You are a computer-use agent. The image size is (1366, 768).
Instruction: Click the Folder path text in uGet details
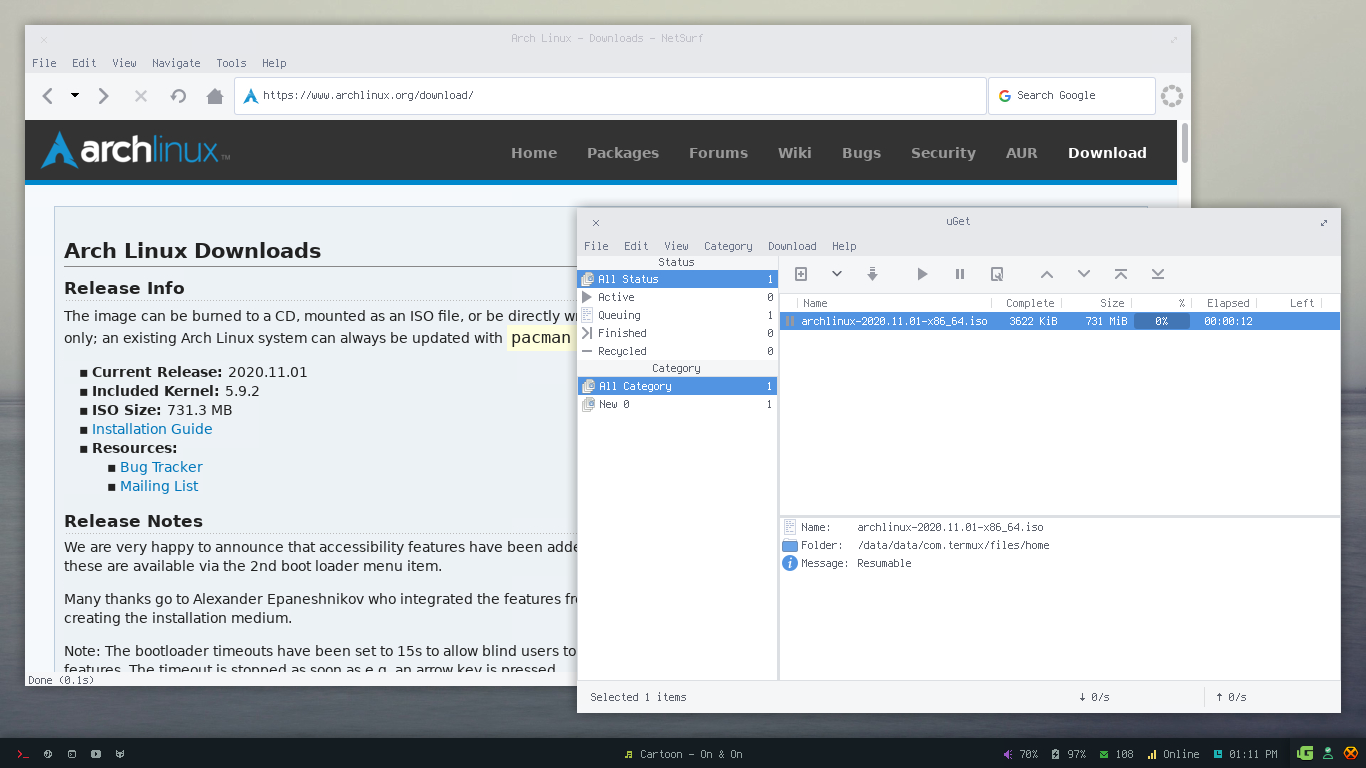[953, 545]
